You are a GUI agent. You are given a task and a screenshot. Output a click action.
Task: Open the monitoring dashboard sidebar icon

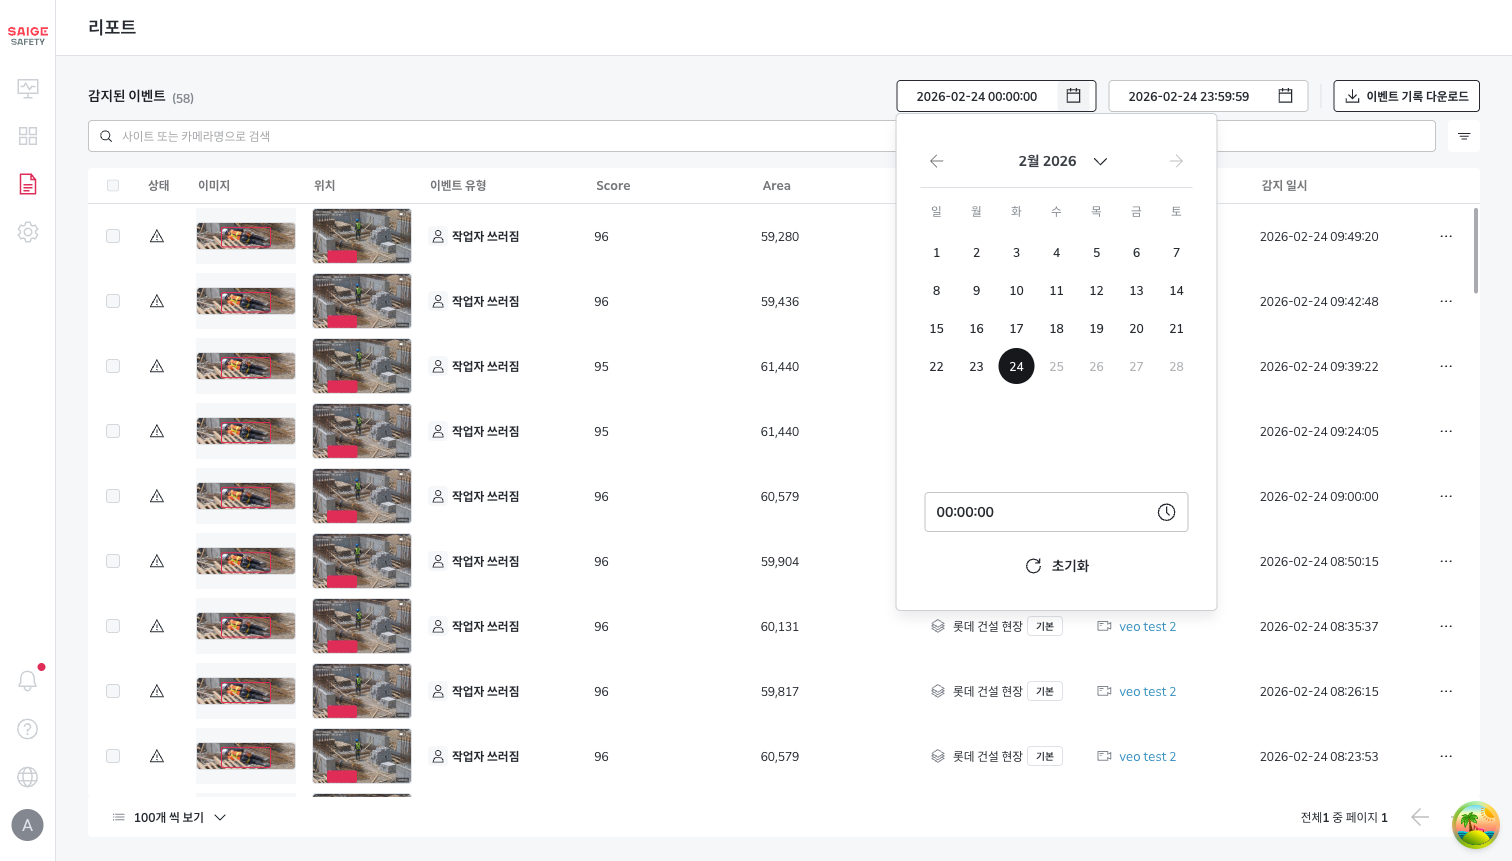tap(28, 88)
